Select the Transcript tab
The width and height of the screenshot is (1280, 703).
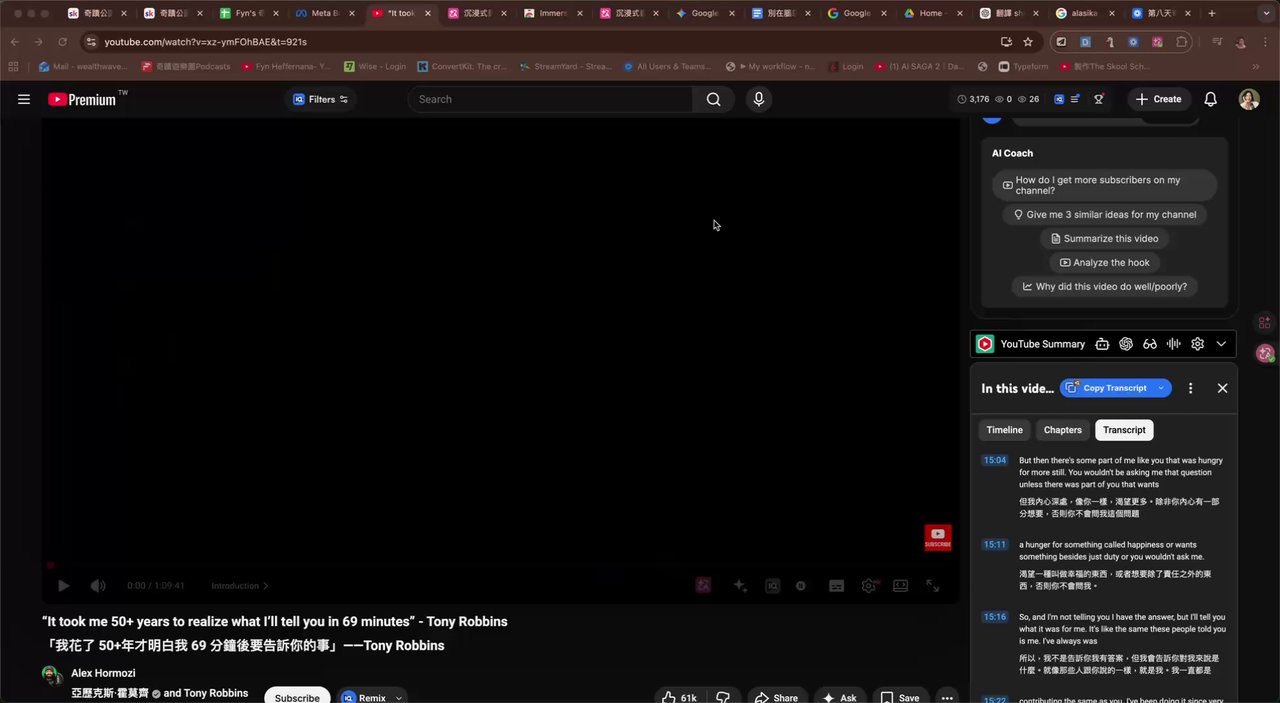[1124, 430]
